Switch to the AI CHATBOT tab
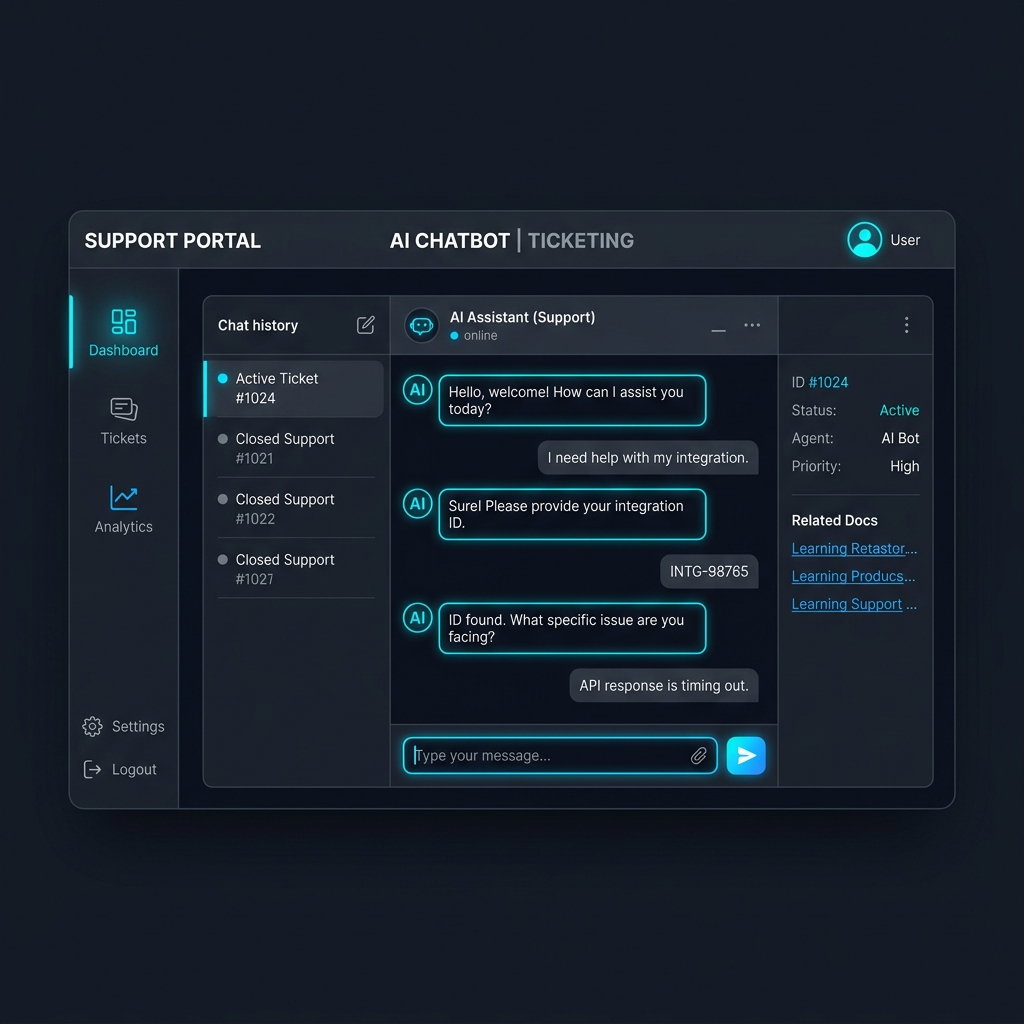The image size is (1024, 1024). tap(449, 240)
